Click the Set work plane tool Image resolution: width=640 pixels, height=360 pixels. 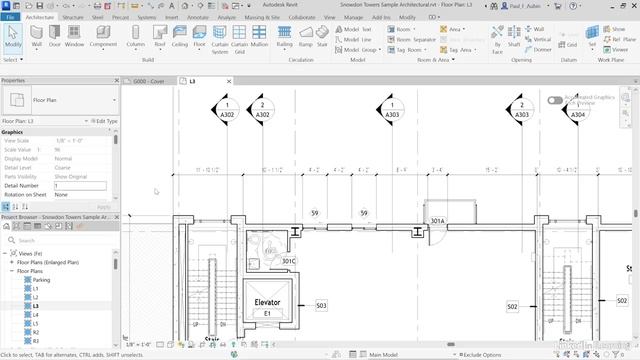pyautogui.click(x=592, y=37)
